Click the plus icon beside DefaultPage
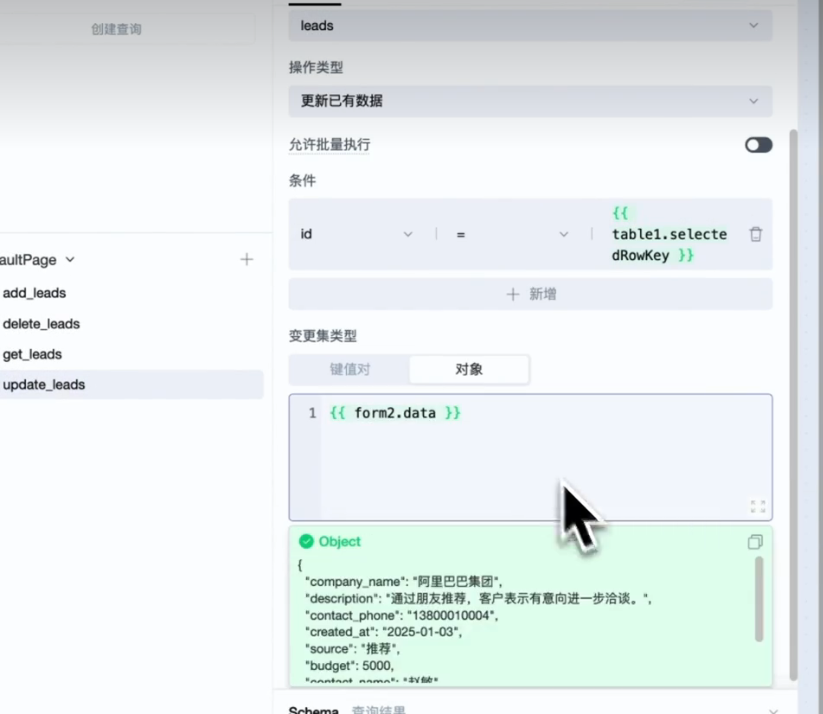This screenshot has width=823, height=714. 247,259
